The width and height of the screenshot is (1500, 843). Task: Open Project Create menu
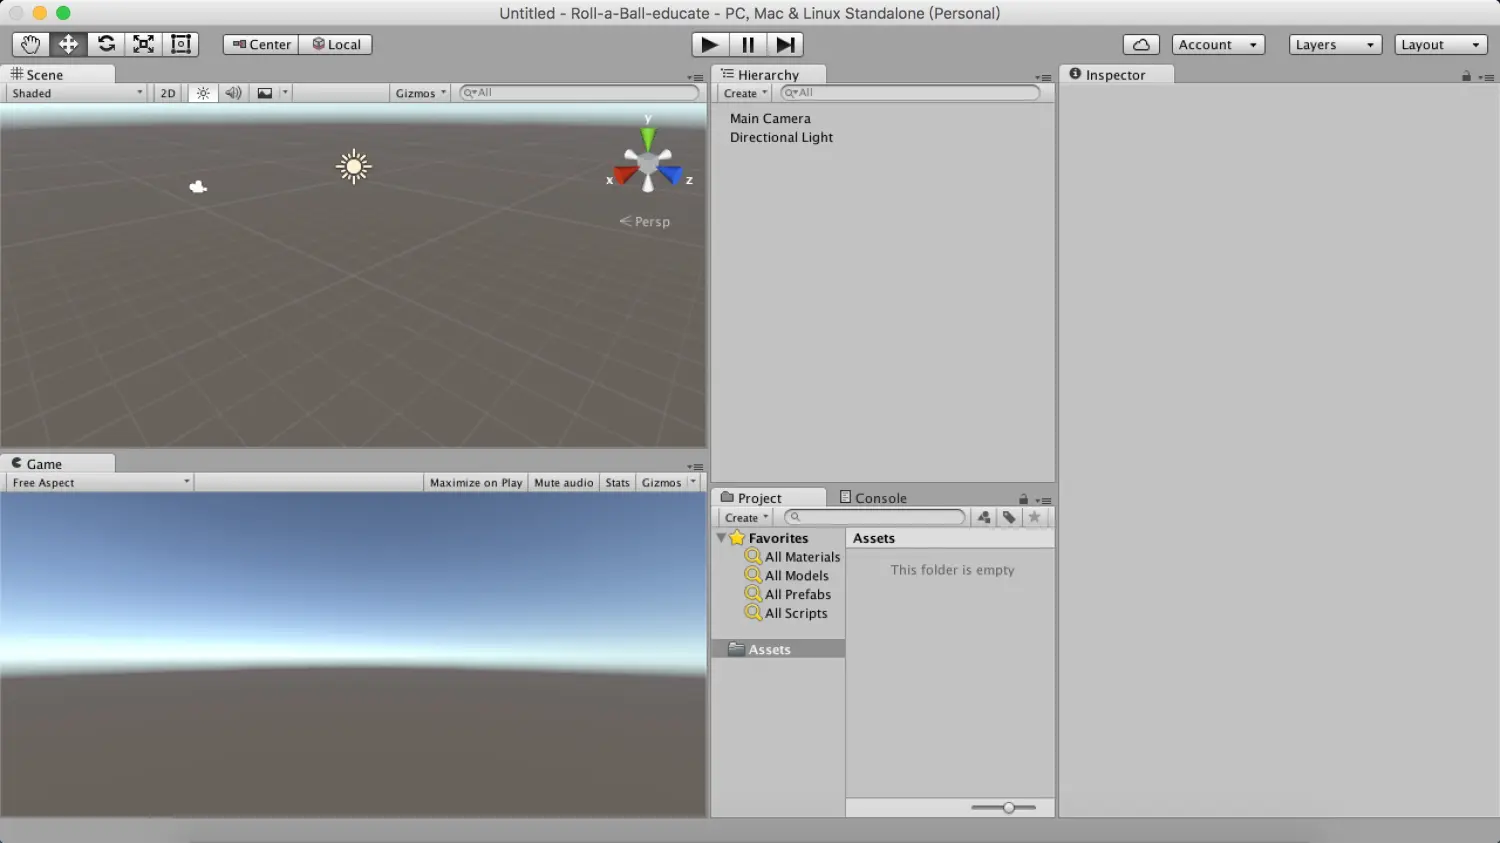746,517
